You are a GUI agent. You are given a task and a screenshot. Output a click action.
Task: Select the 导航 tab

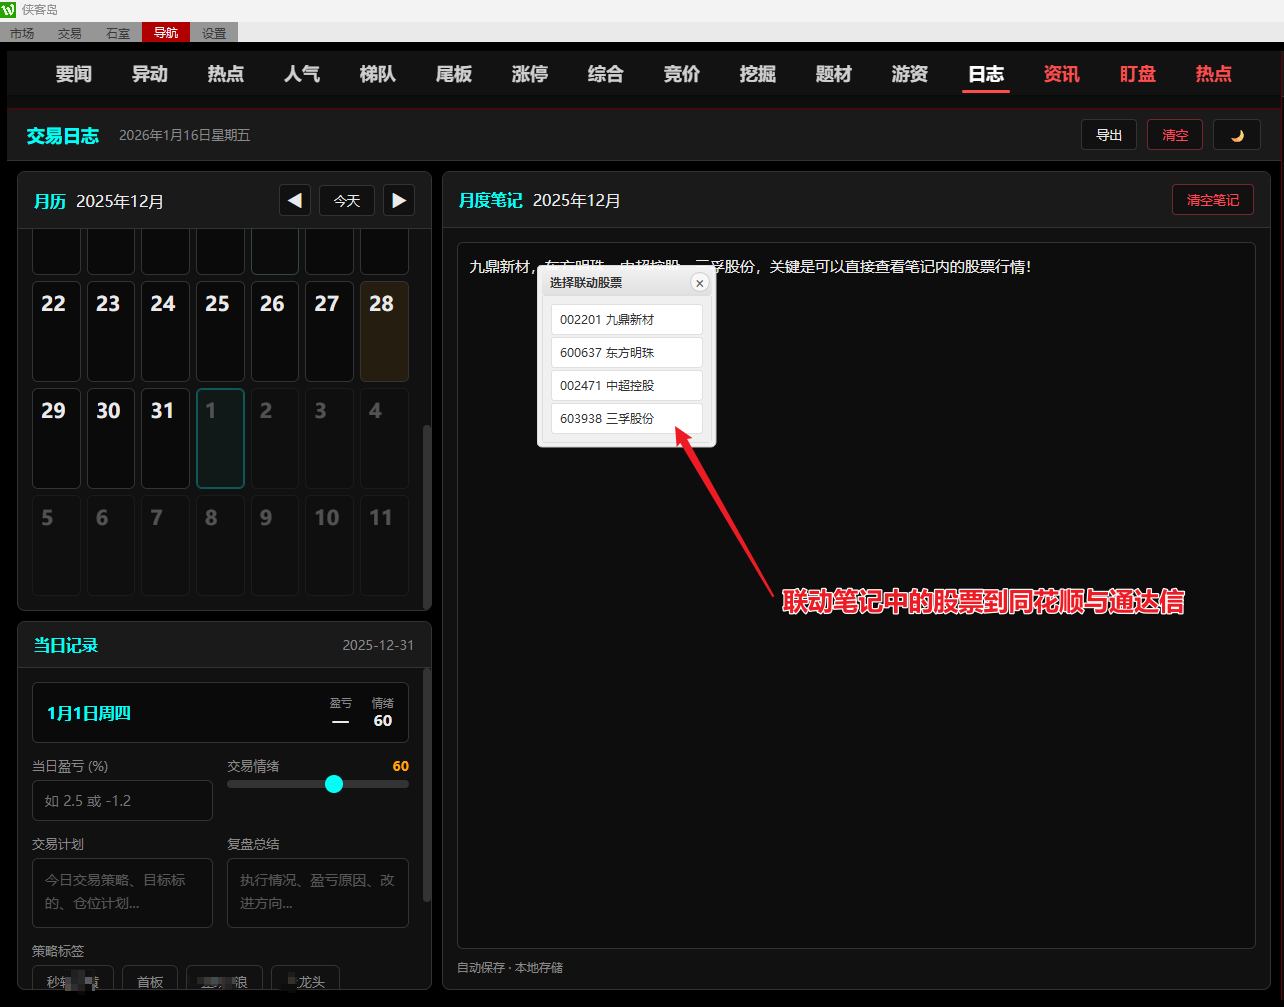coord(166,33)
